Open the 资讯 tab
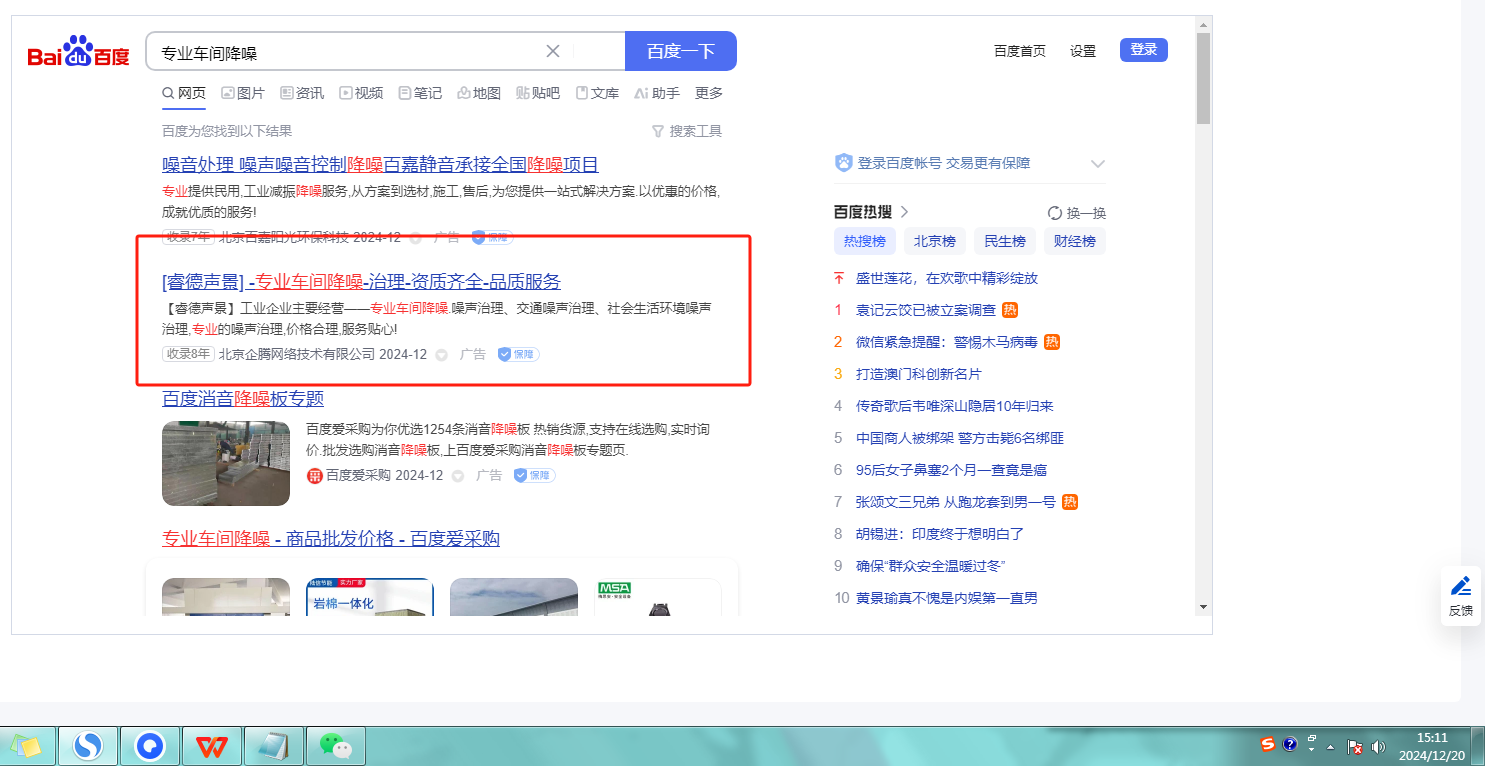Screen dimensions: 1485x766 (x=302, y=93)
